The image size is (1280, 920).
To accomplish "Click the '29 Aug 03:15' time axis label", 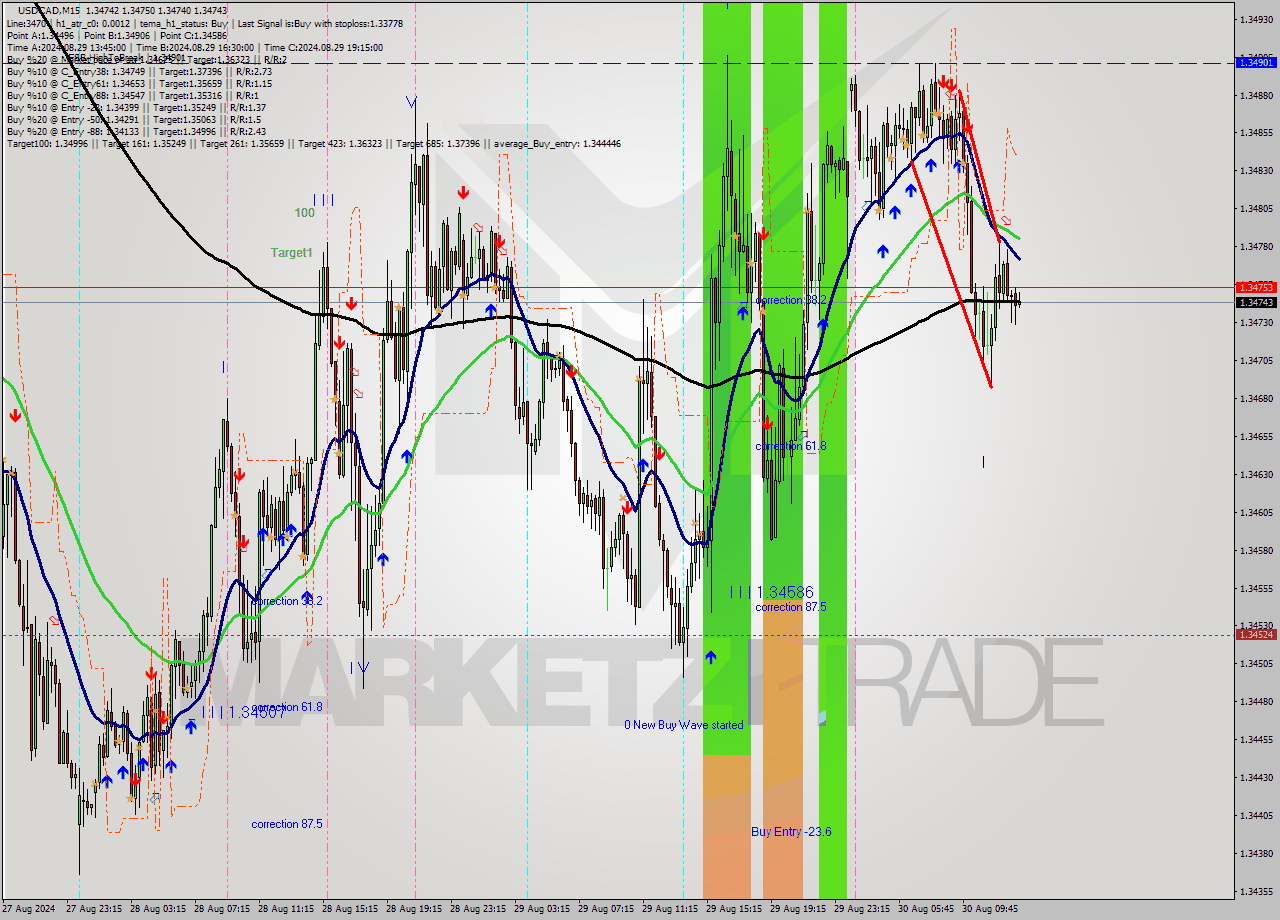I will pyautogui.click(x=542, y=909).
